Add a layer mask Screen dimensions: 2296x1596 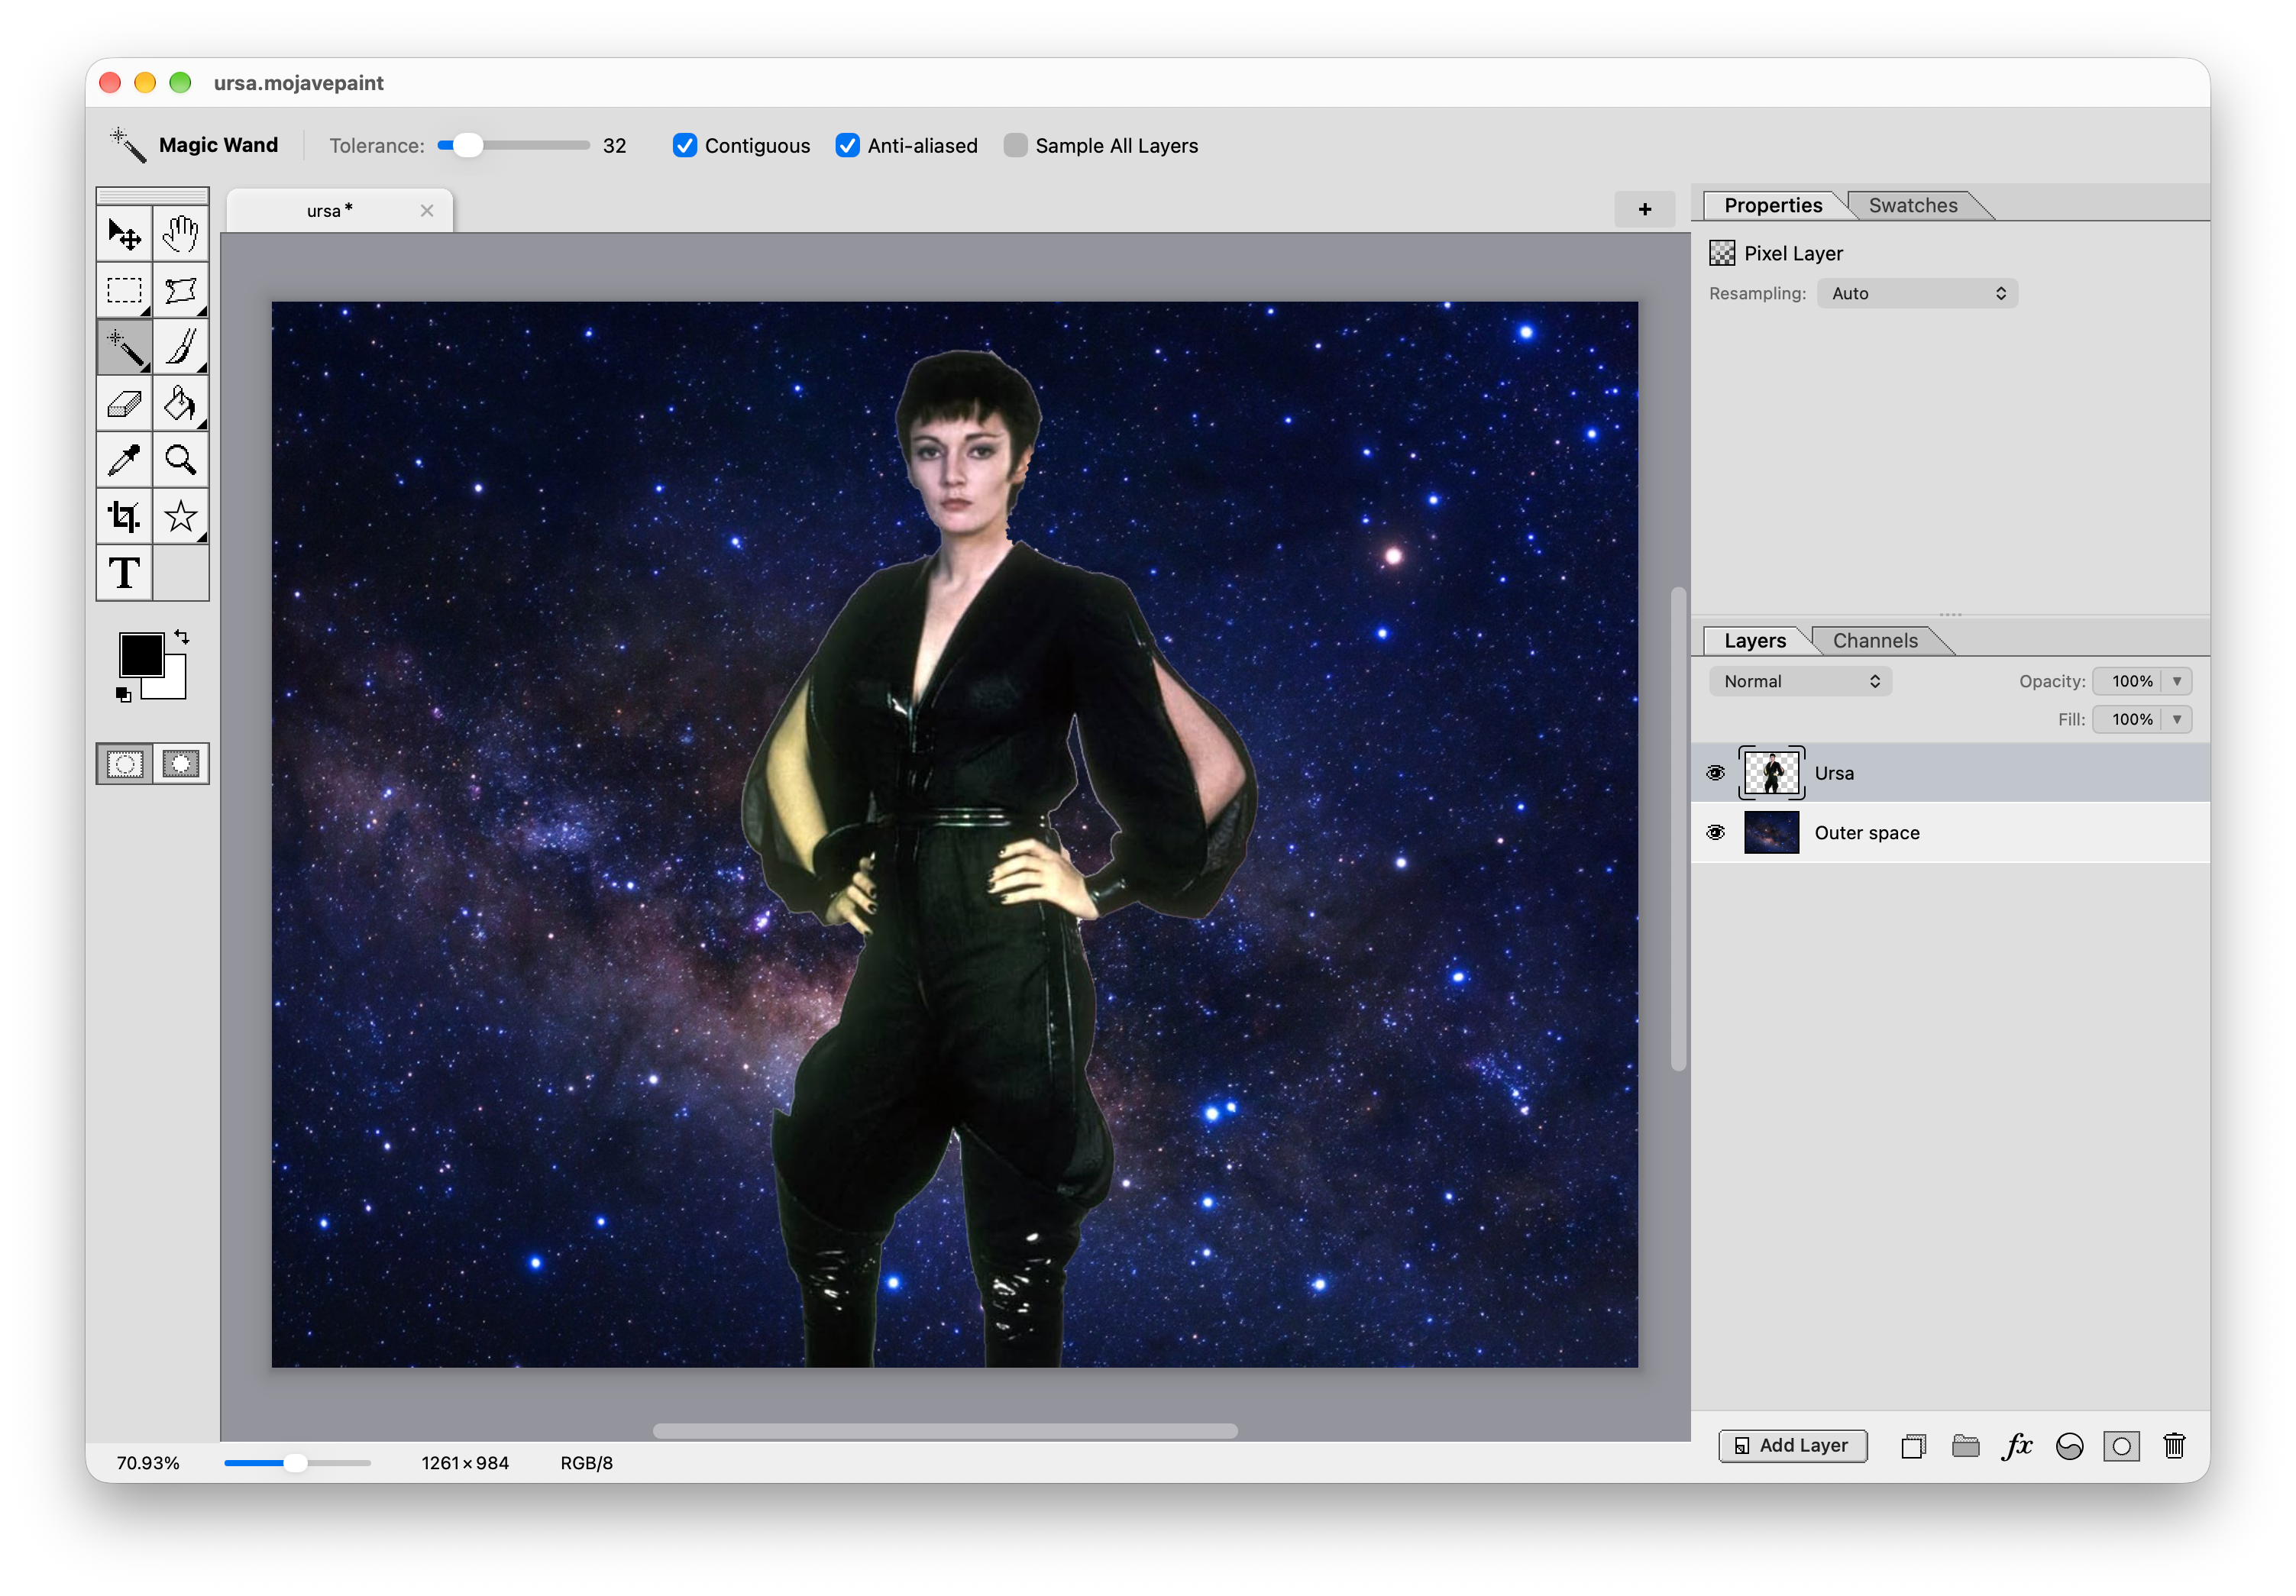[x=2121, y=1446]
